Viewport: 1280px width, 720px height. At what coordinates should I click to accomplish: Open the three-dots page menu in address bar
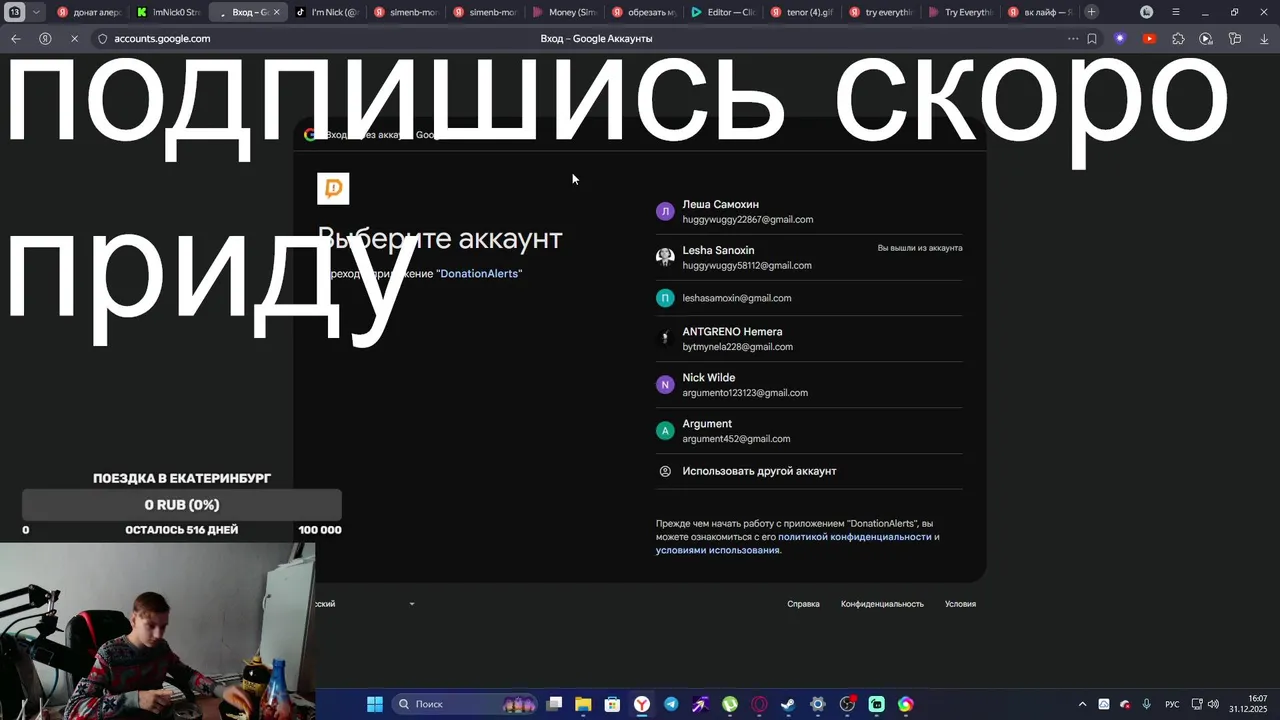[x=1073, y=39]
